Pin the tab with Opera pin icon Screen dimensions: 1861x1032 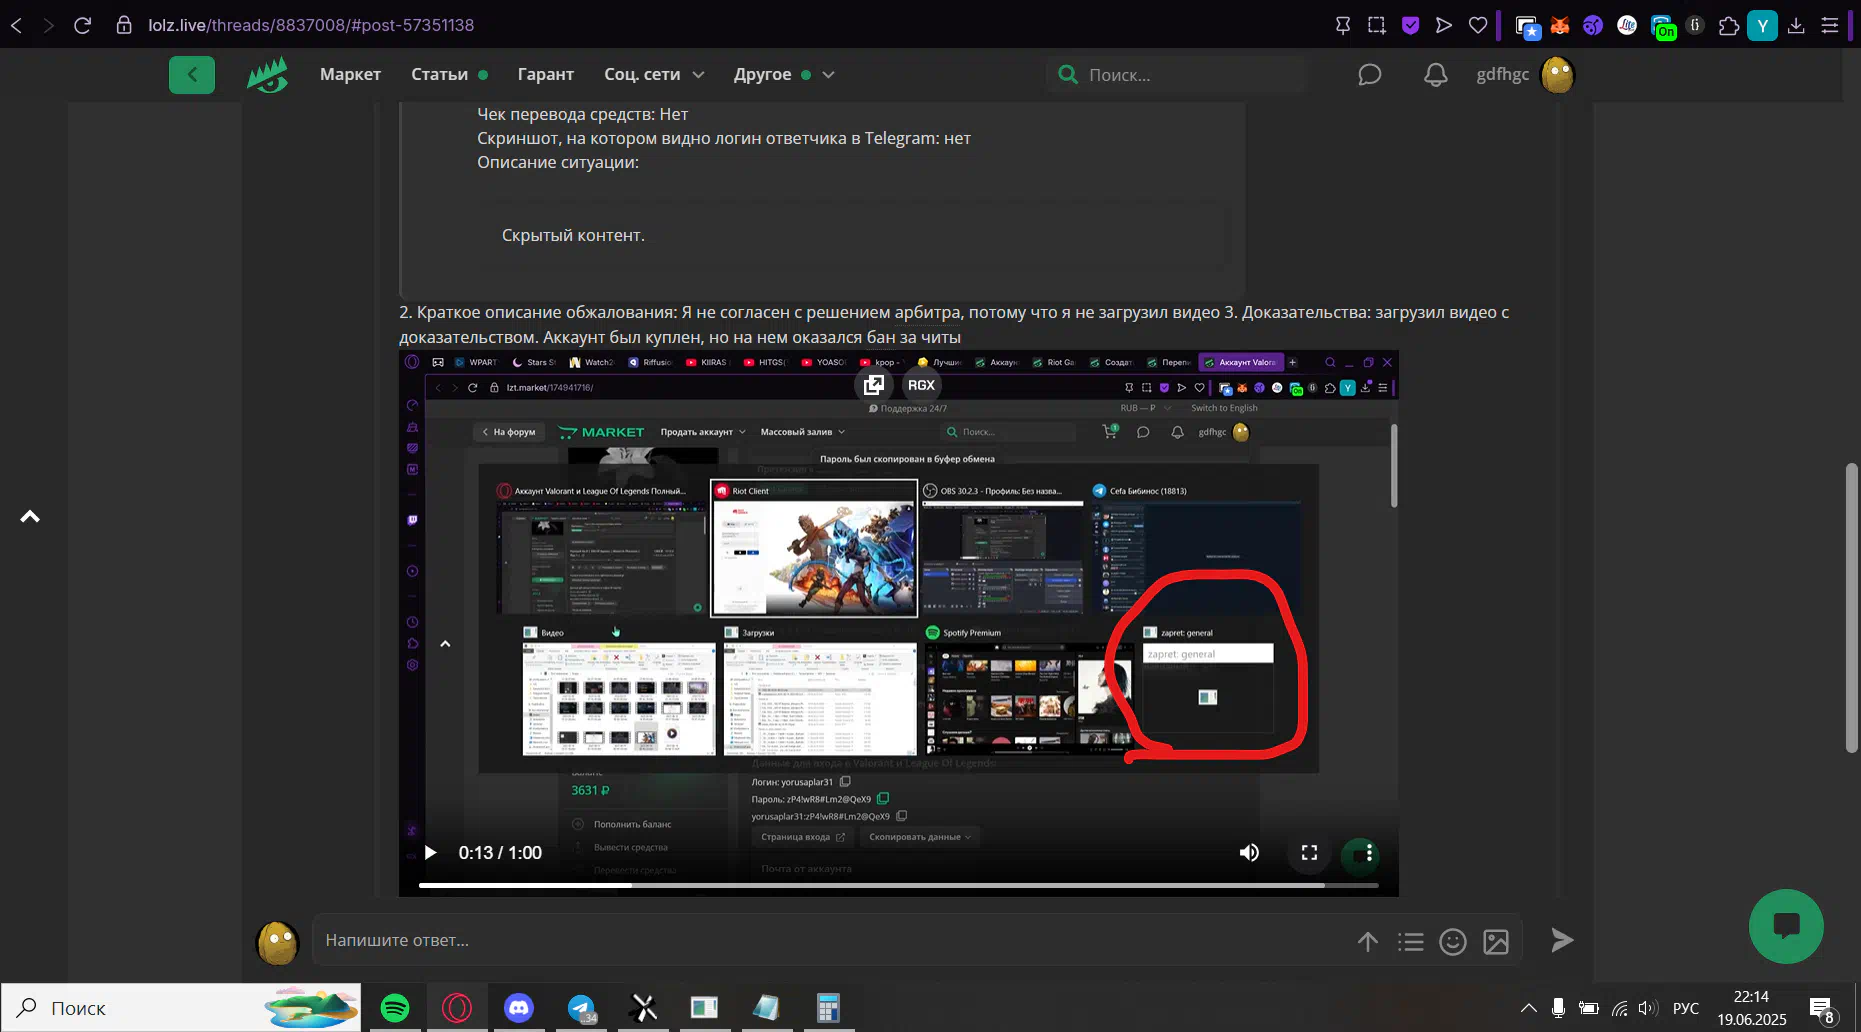pos(1343,25)
